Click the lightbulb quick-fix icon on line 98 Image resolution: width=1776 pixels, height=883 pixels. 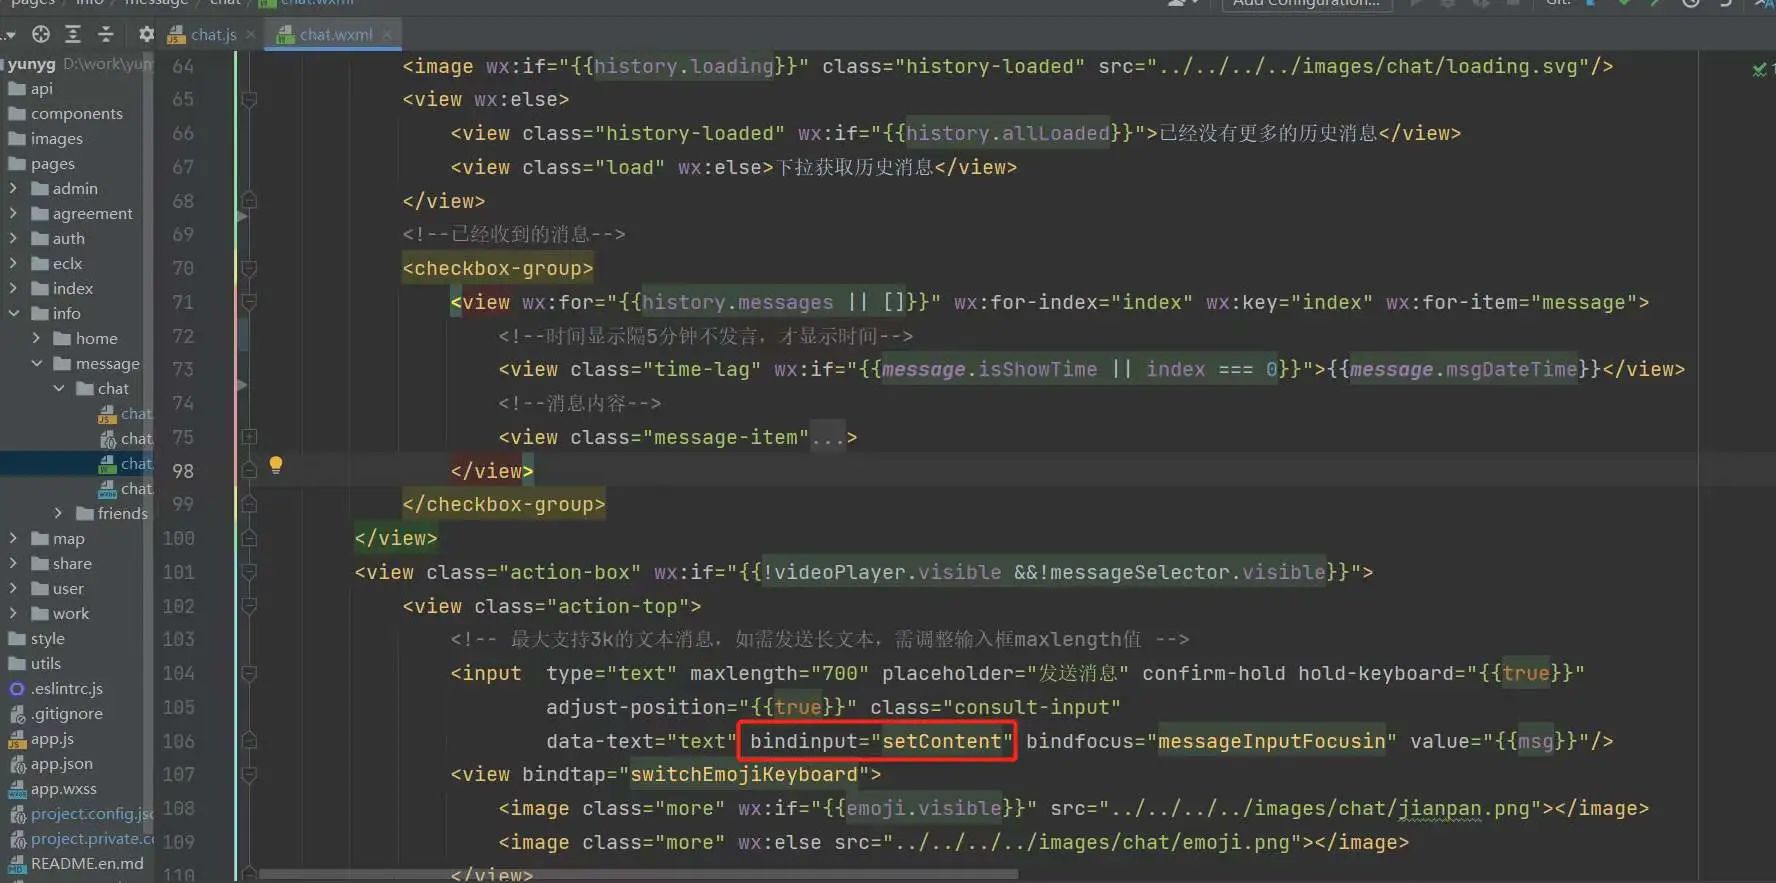pos(276,465)
